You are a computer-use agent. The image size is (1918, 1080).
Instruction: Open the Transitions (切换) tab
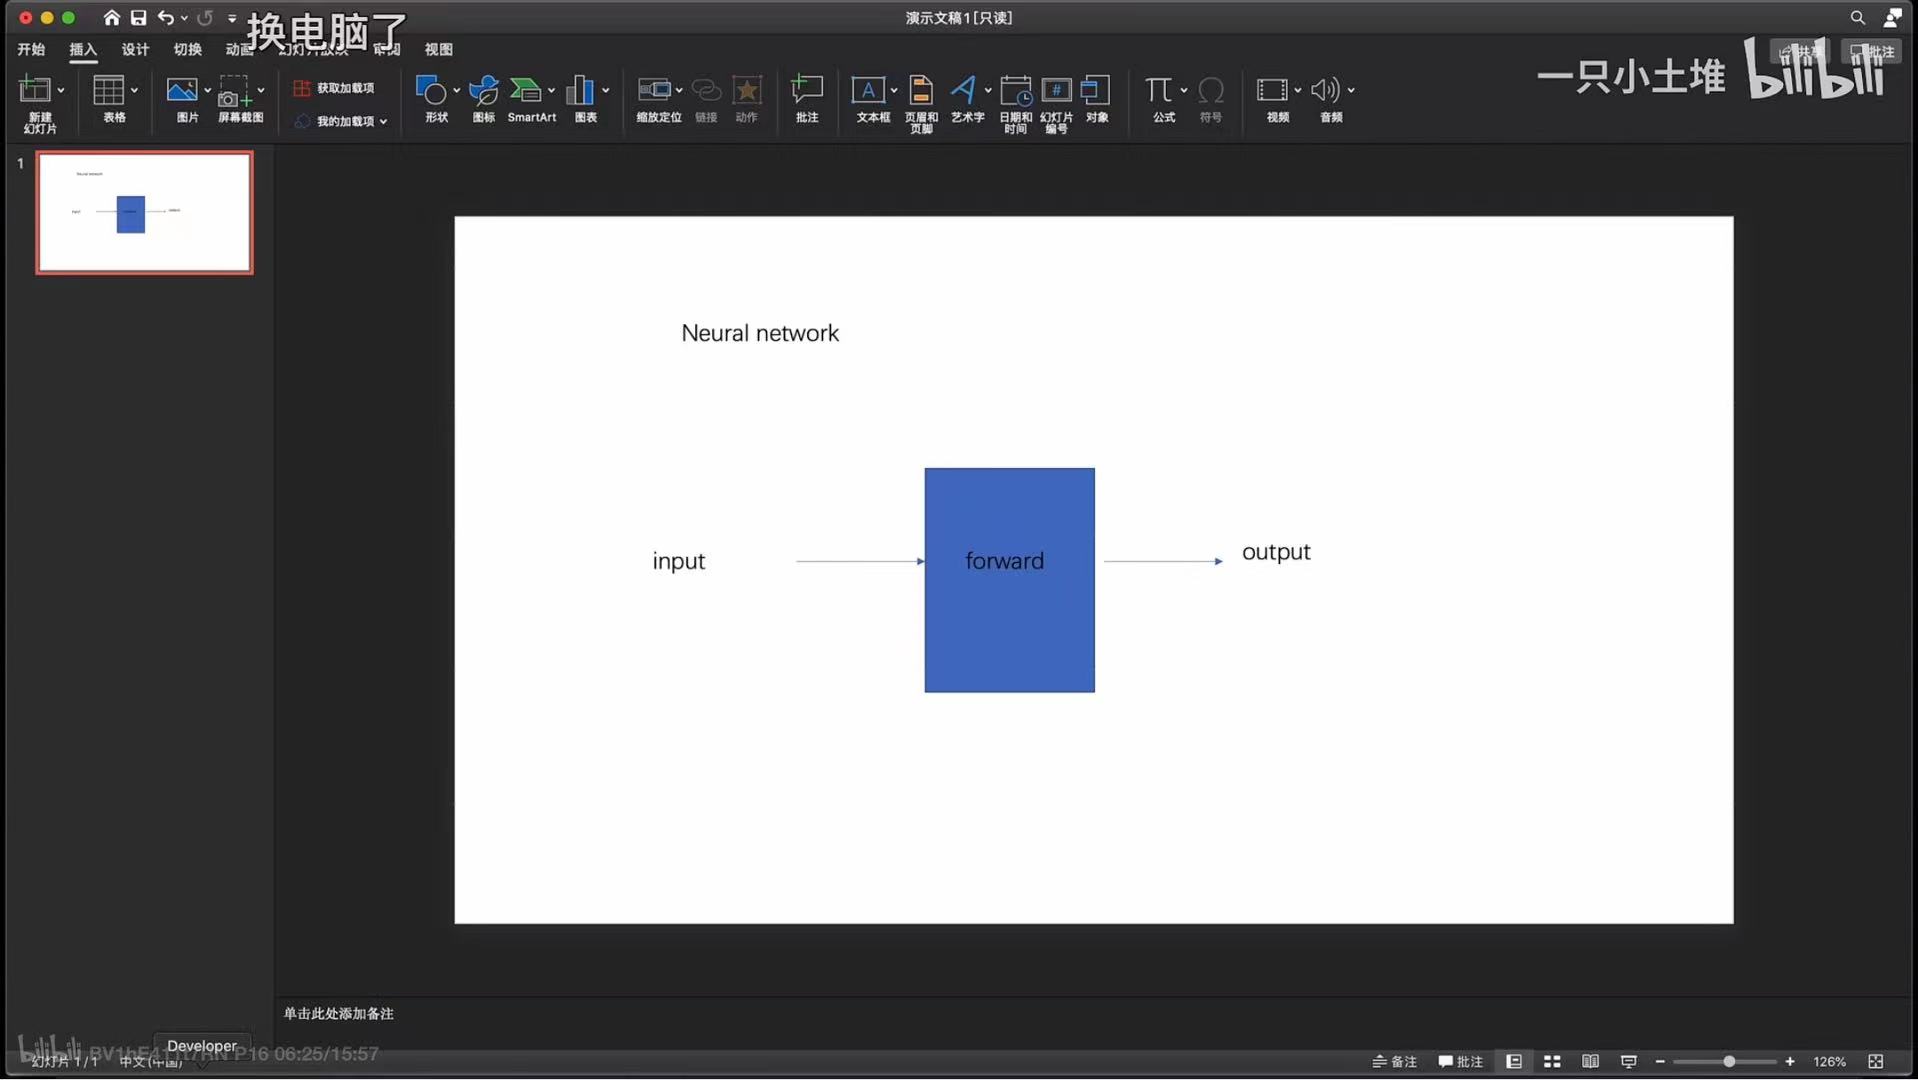tap(187, 49)
